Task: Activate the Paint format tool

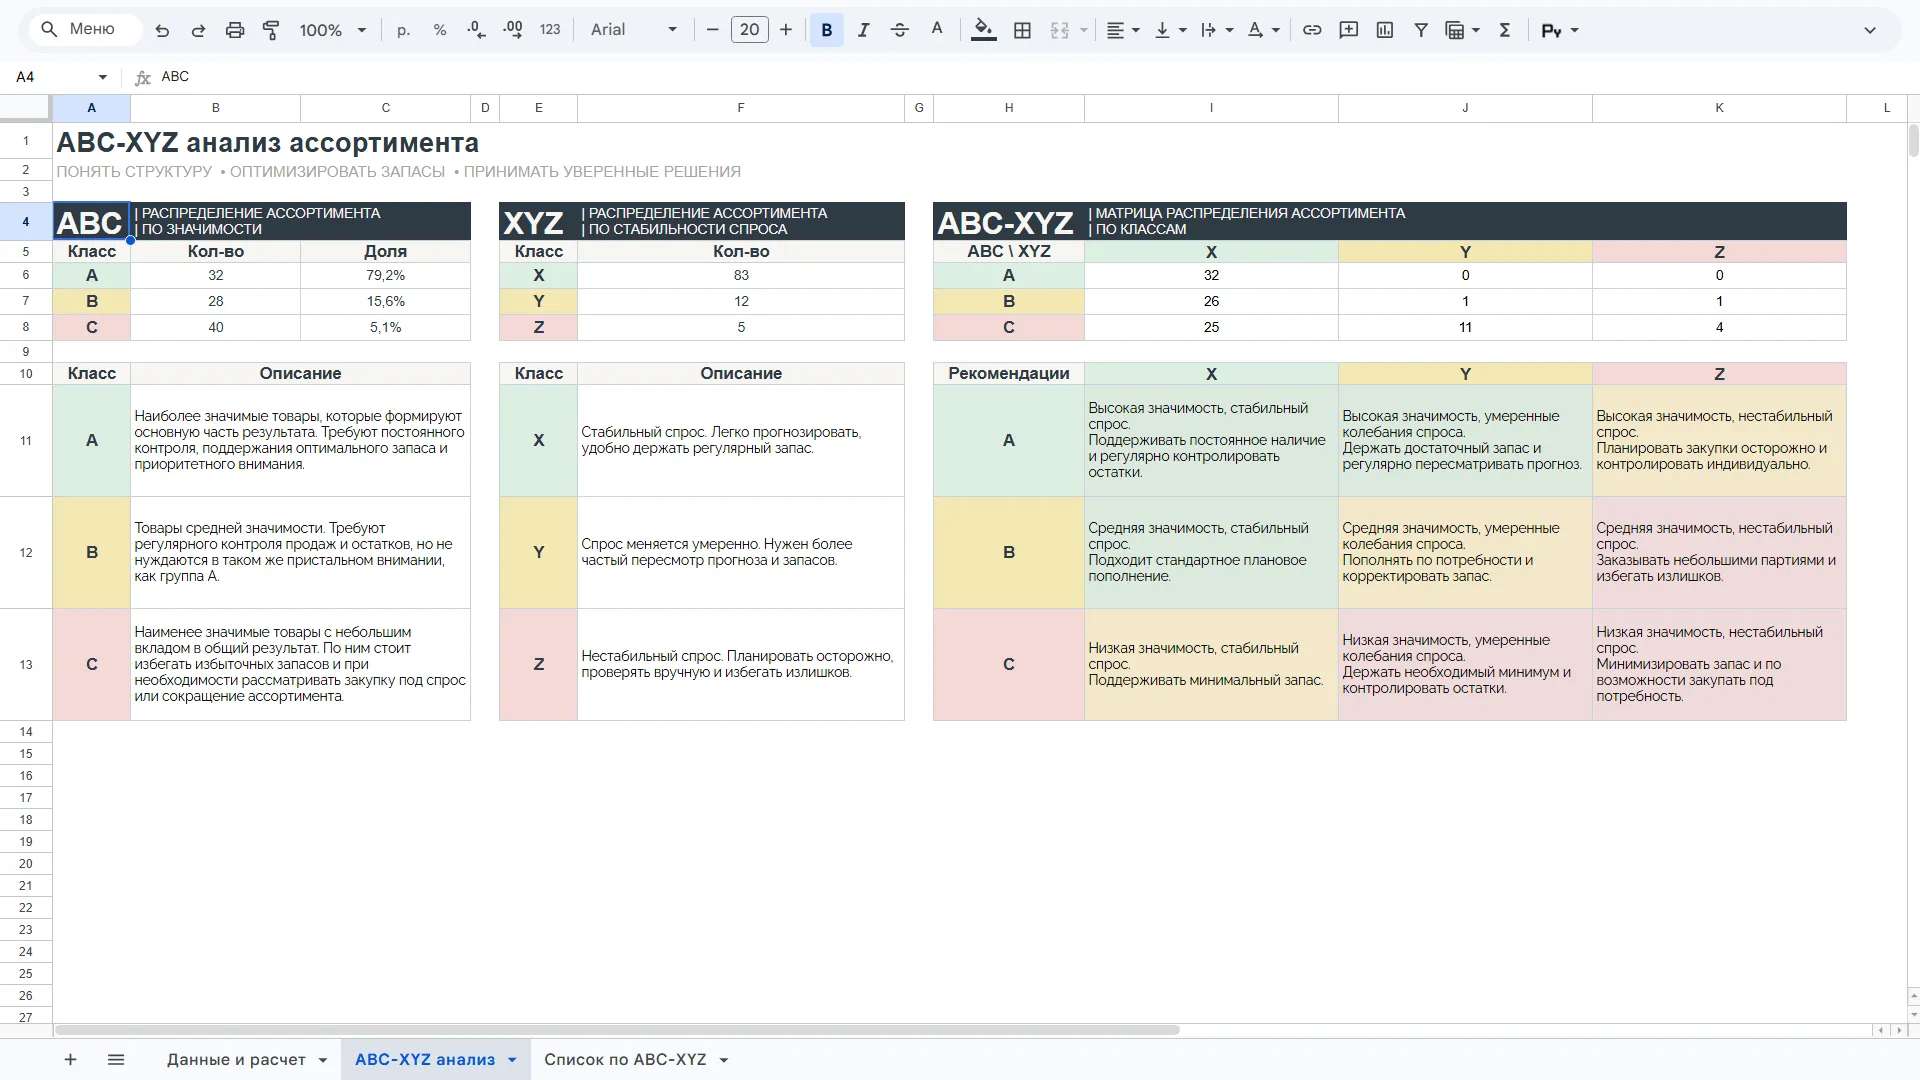Action: point(271,30)
